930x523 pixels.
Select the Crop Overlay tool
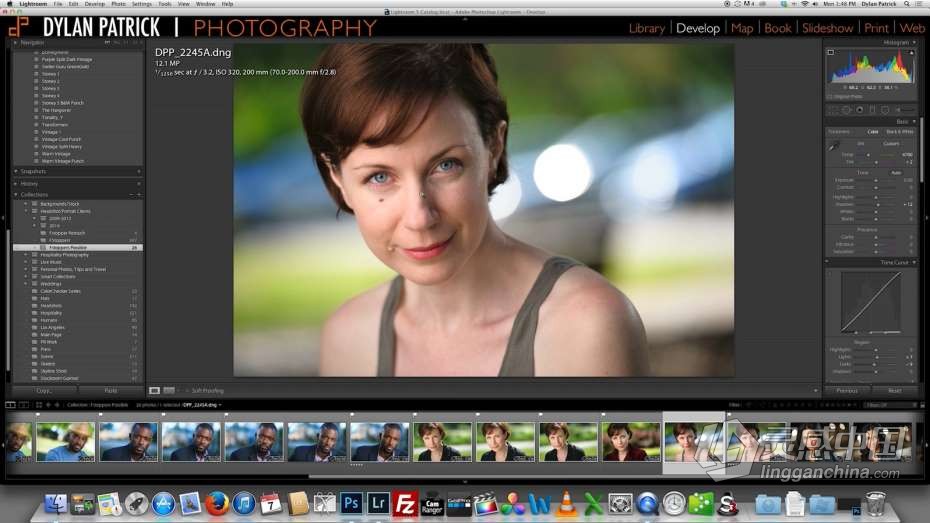click(833, 110)
